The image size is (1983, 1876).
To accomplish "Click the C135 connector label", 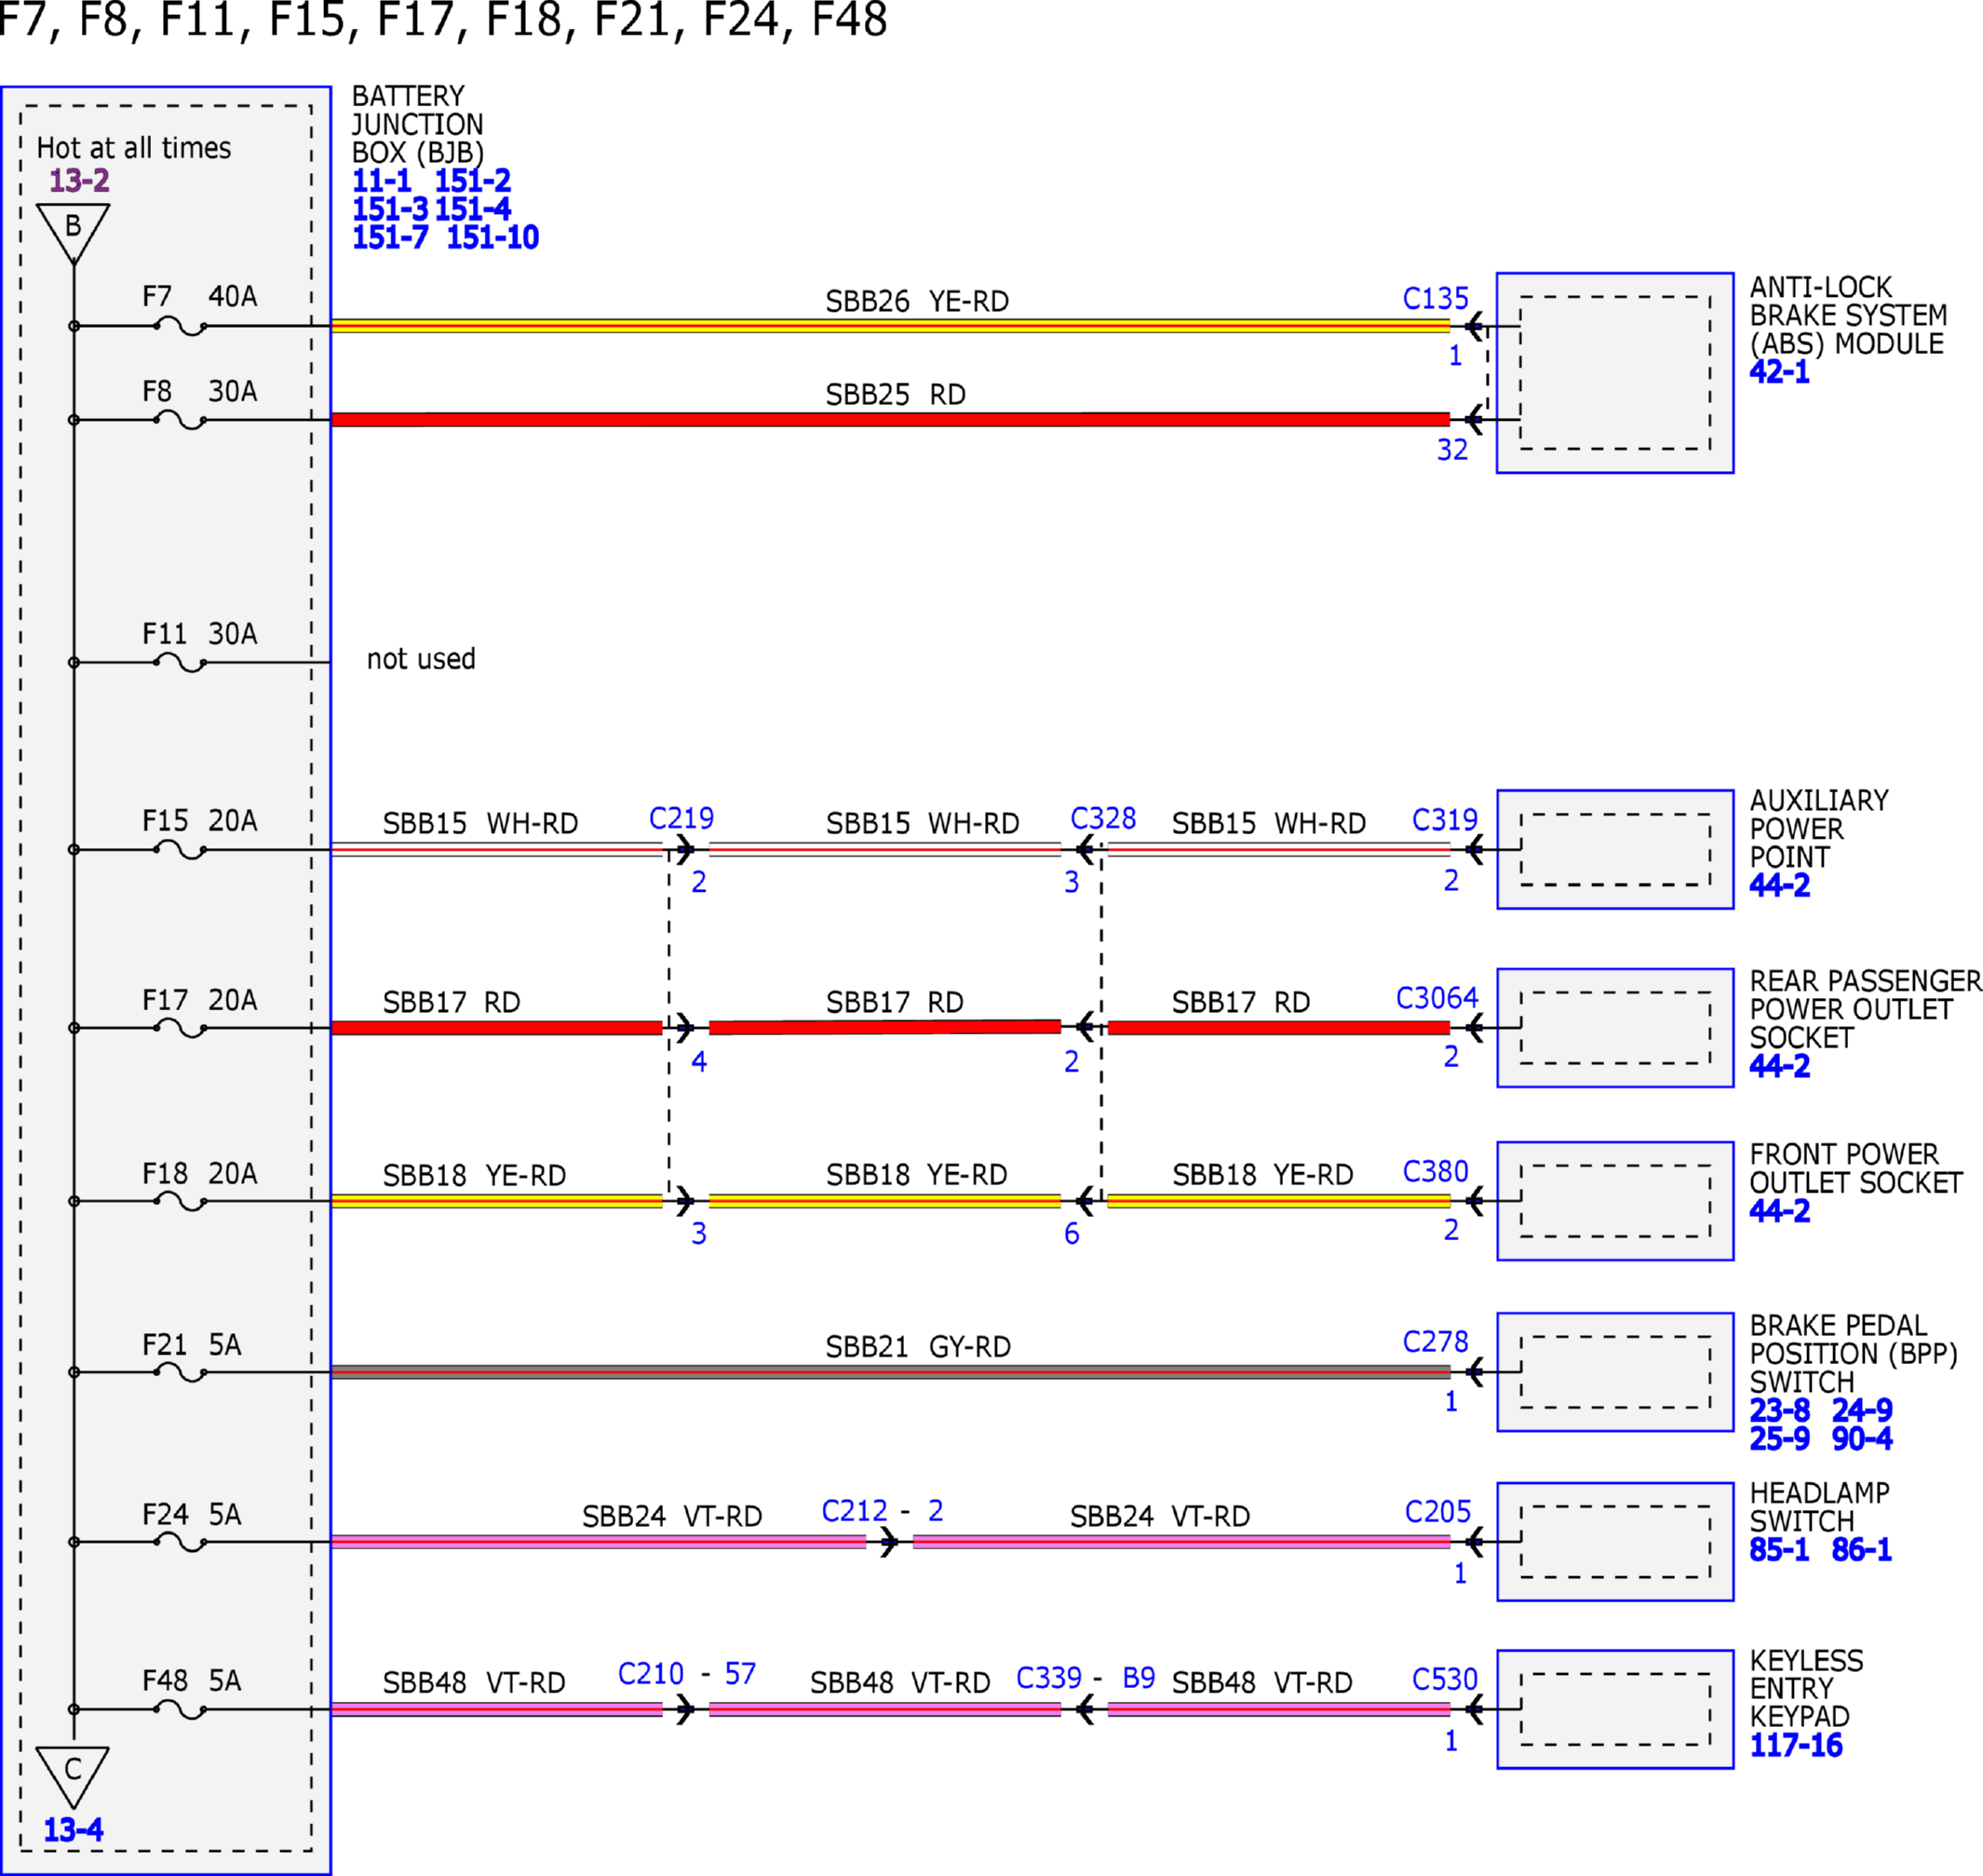I will click(1435, 298).
